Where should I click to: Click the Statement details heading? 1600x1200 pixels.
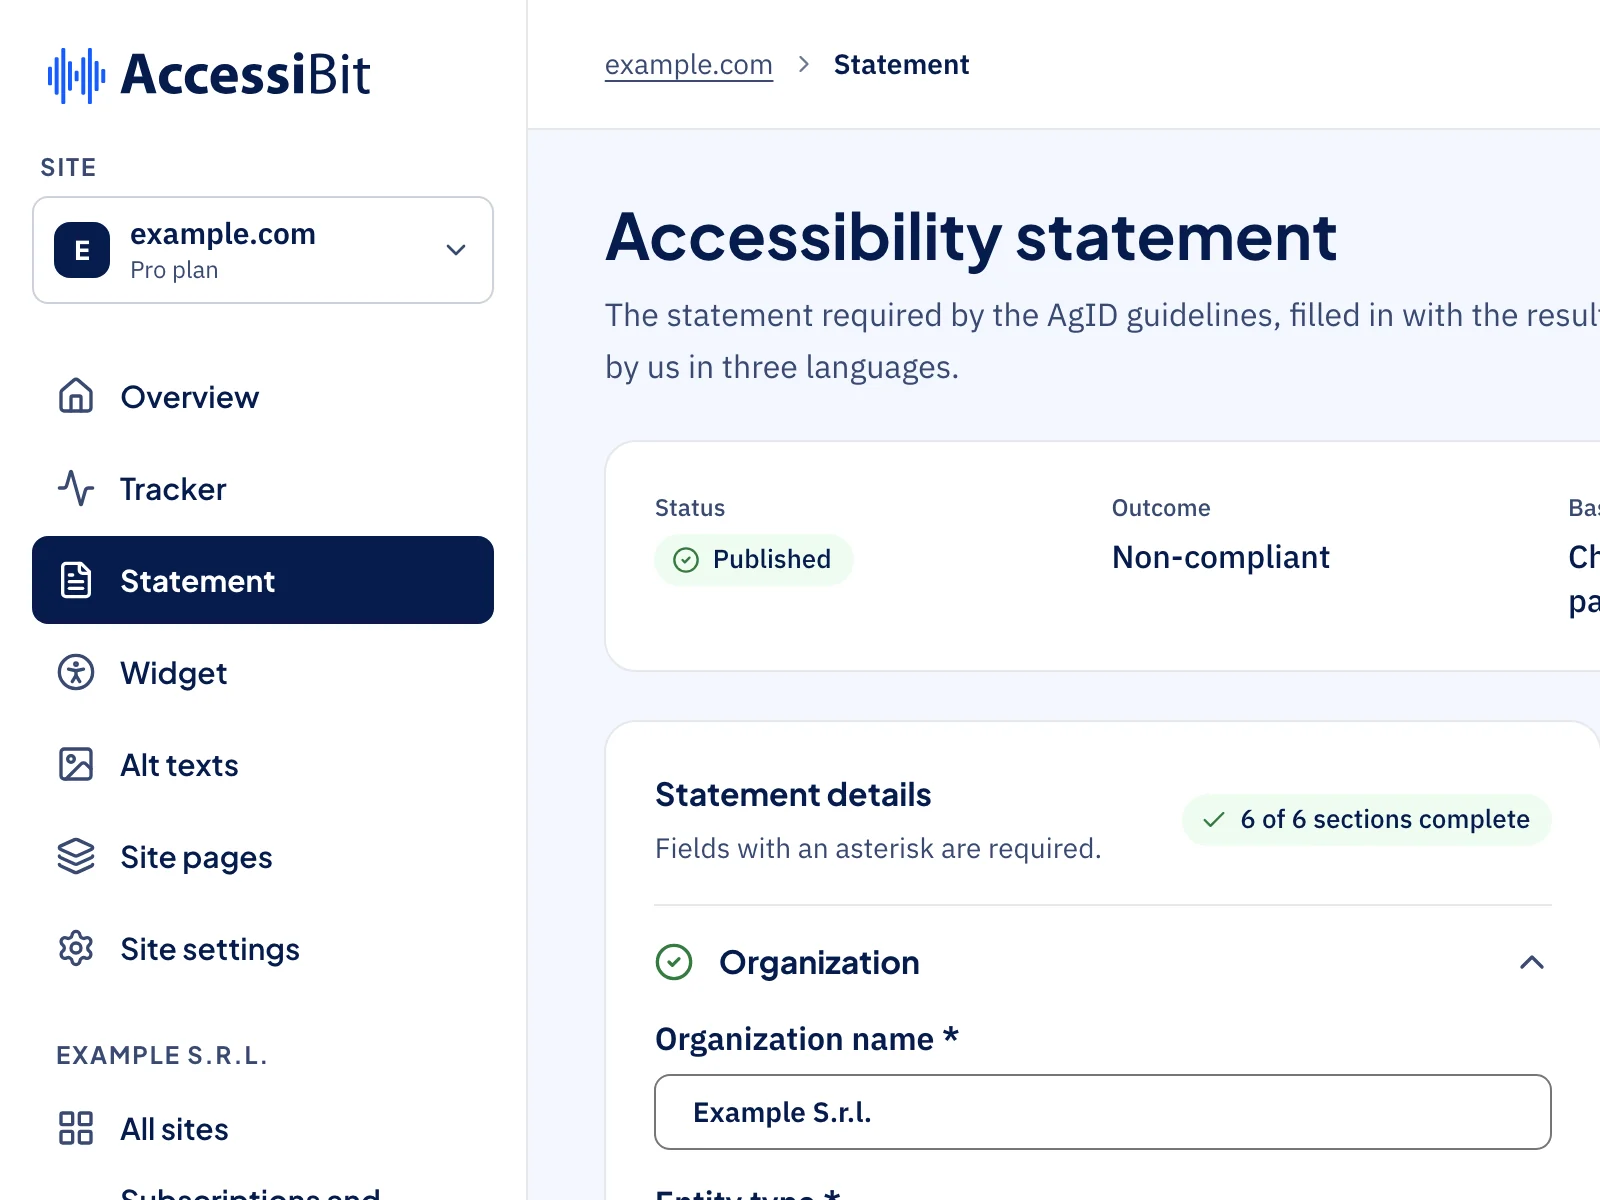pyautogui.click(x=793, y=795)
